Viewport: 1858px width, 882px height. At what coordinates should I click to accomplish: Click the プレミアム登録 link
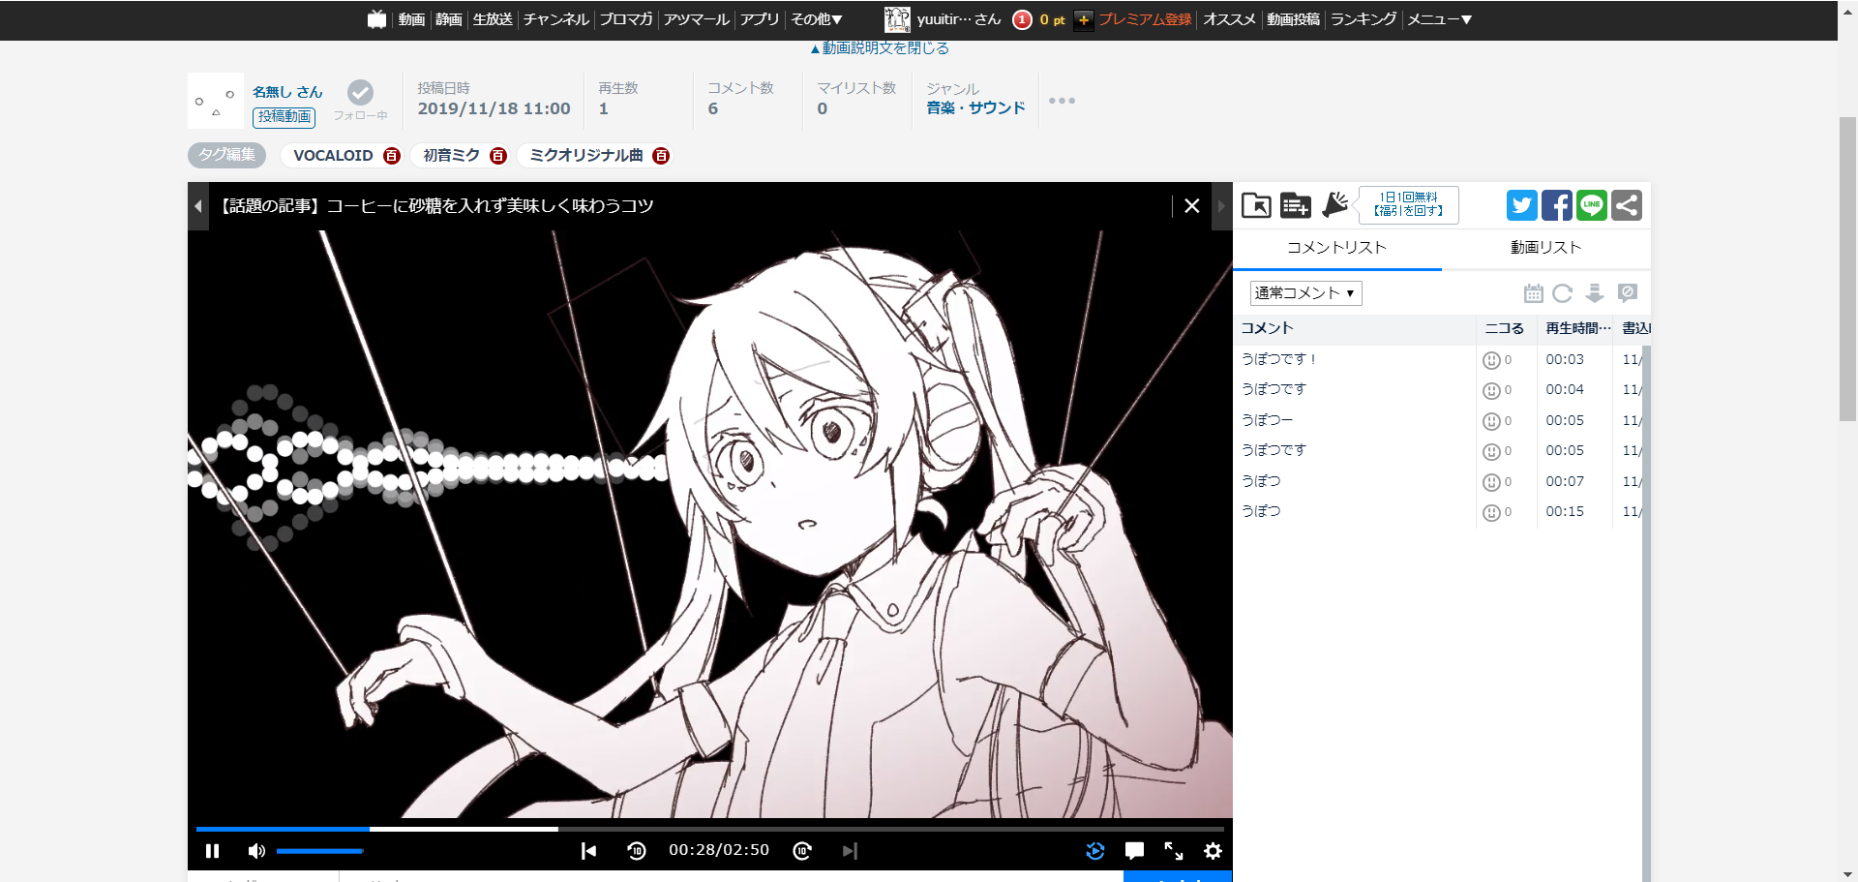[x=1145, y=19]
